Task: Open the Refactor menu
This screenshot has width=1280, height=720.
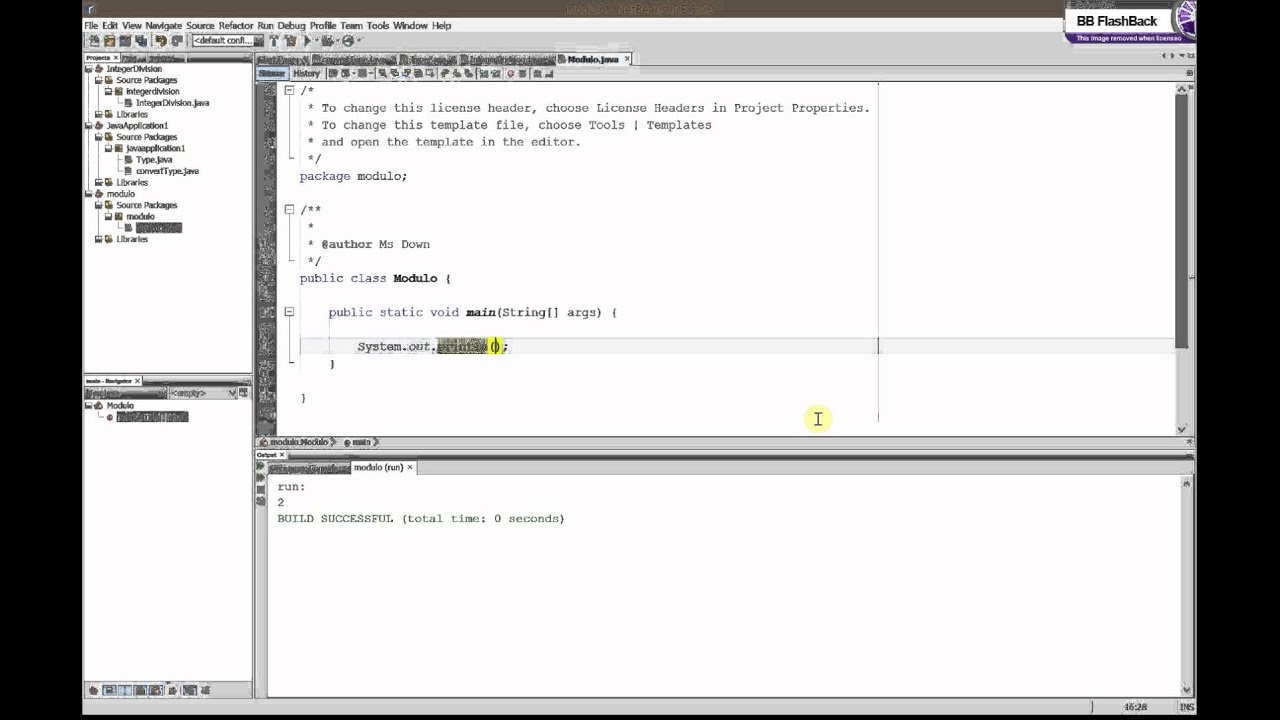Action: click(236, 25)
